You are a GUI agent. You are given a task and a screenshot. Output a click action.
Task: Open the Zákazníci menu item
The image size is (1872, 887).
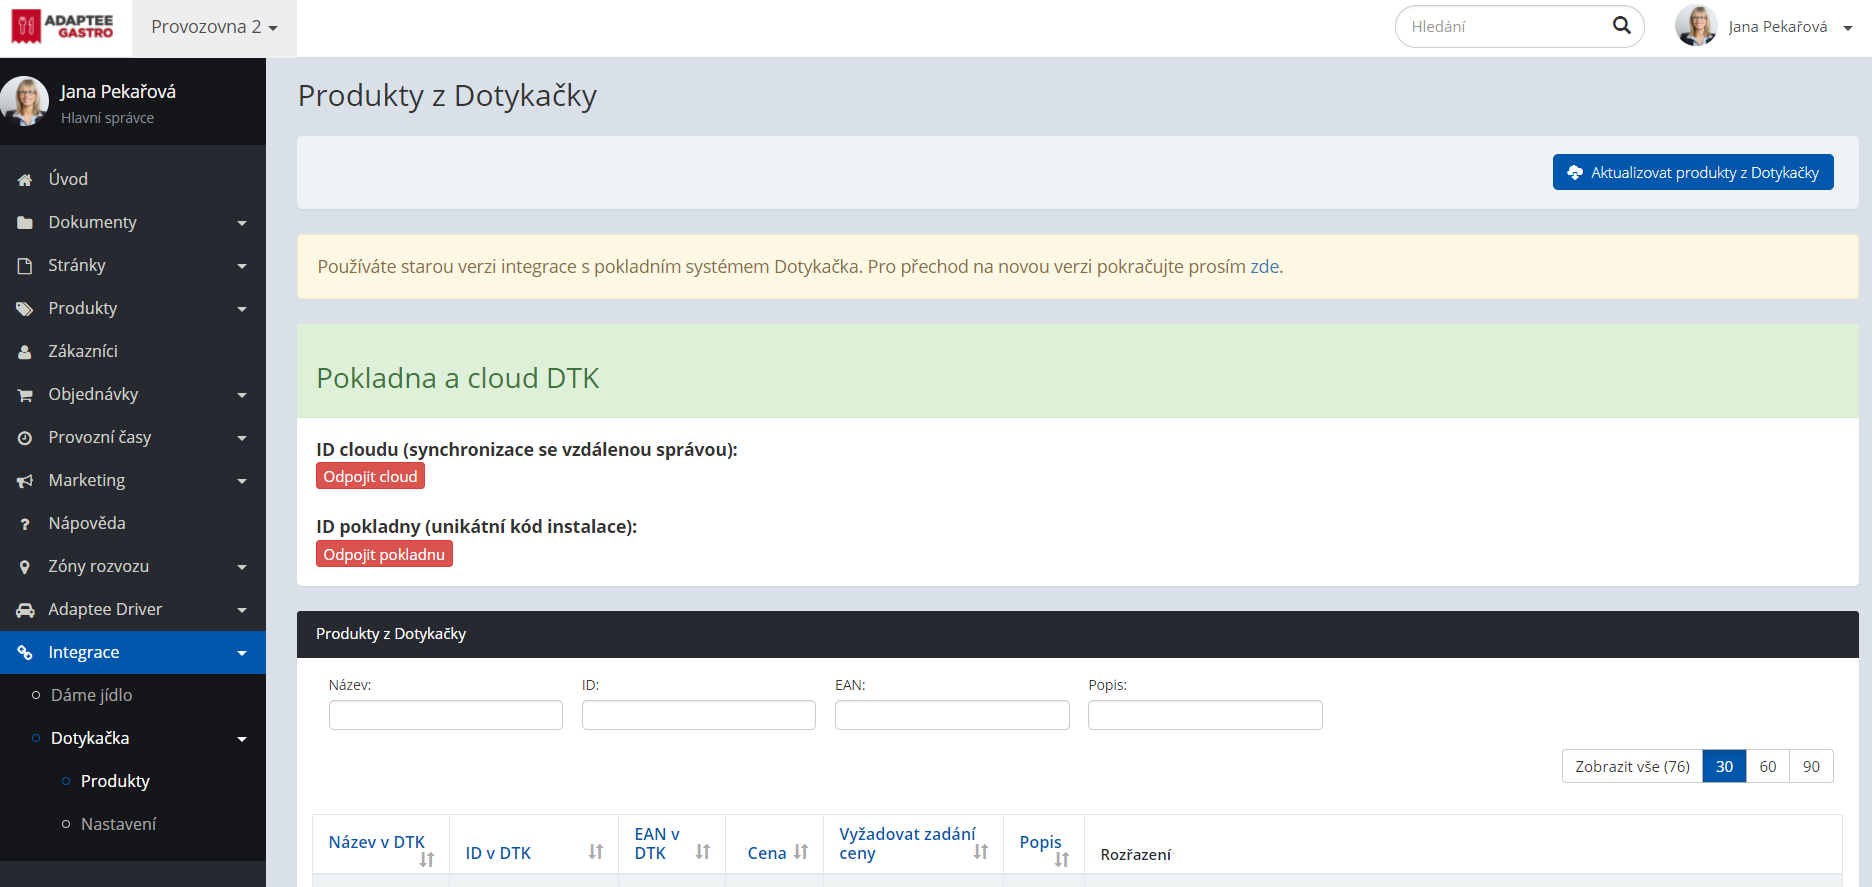133,351
